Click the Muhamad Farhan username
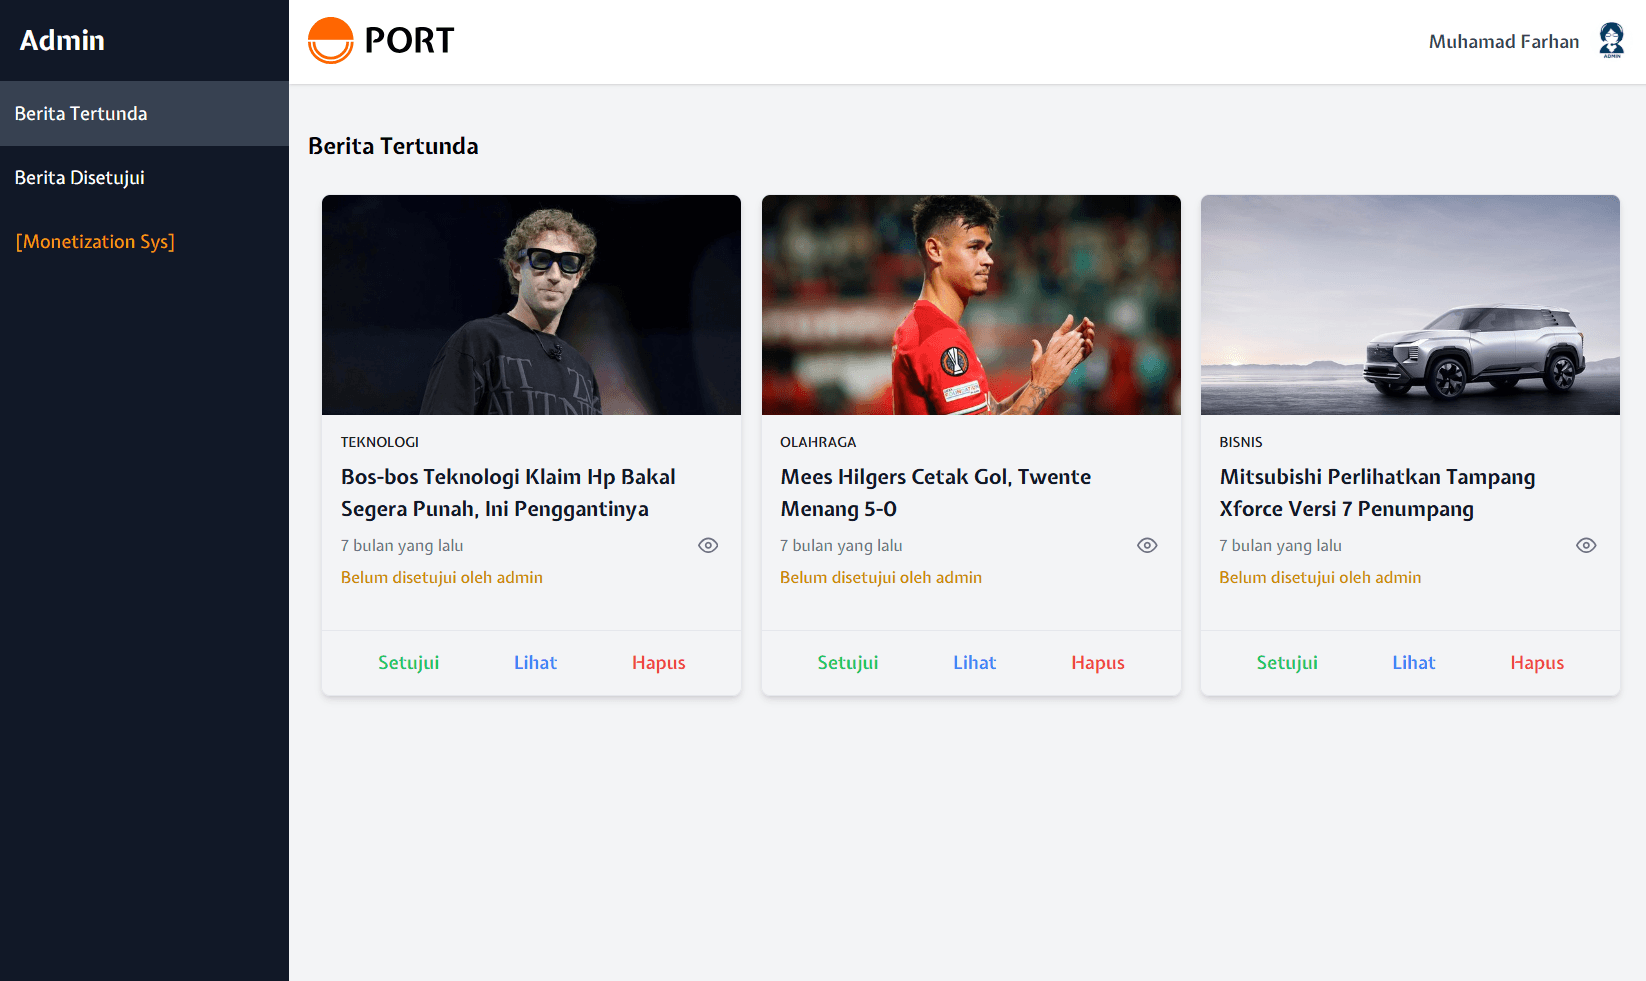Screen dimensions: 1646x981 click(x=1503, y=42)
